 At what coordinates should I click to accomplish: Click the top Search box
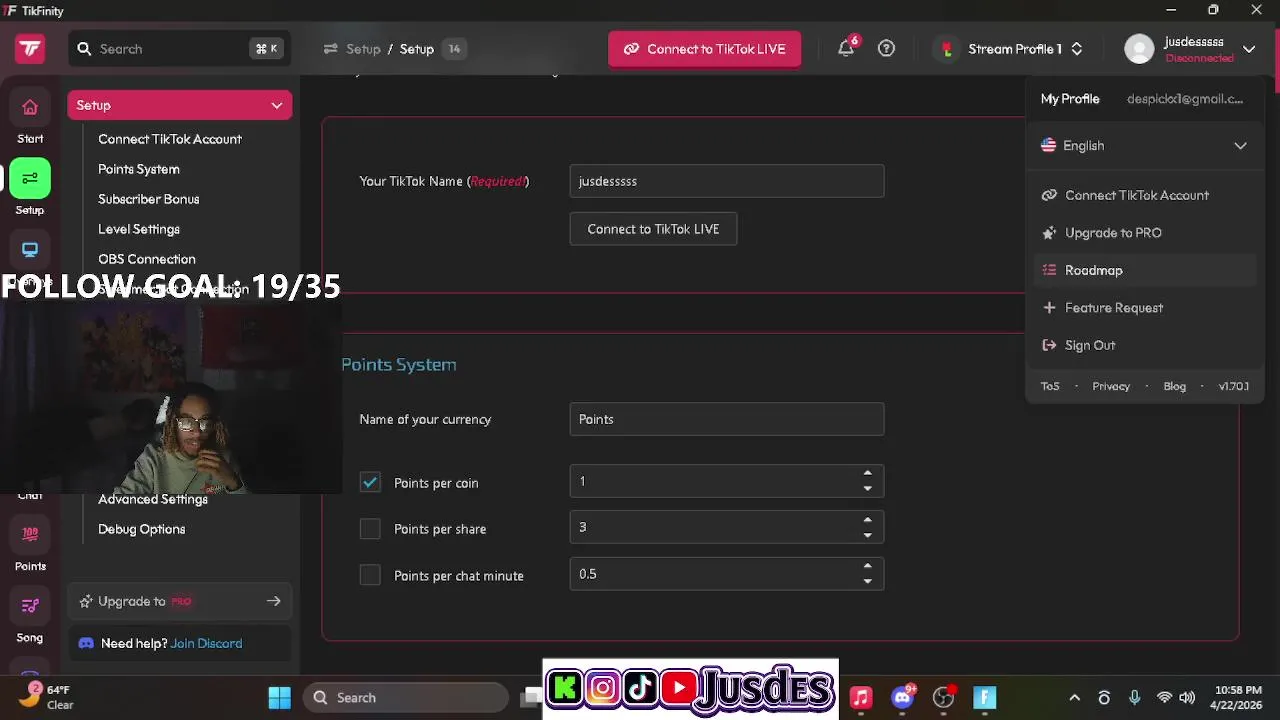[x=180, y=49]
